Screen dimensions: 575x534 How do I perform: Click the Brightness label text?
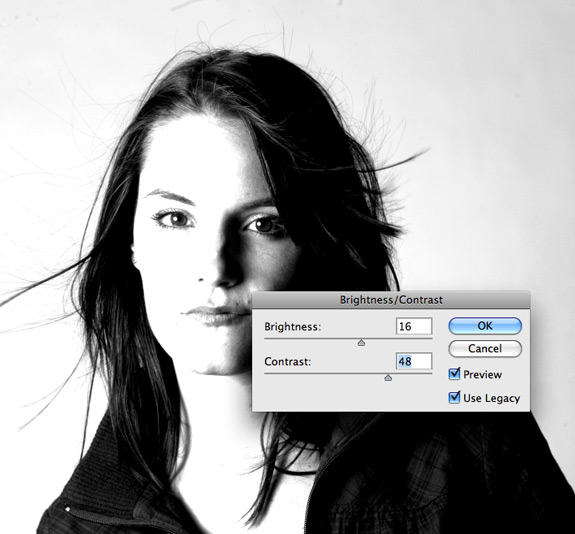point(292,326)
